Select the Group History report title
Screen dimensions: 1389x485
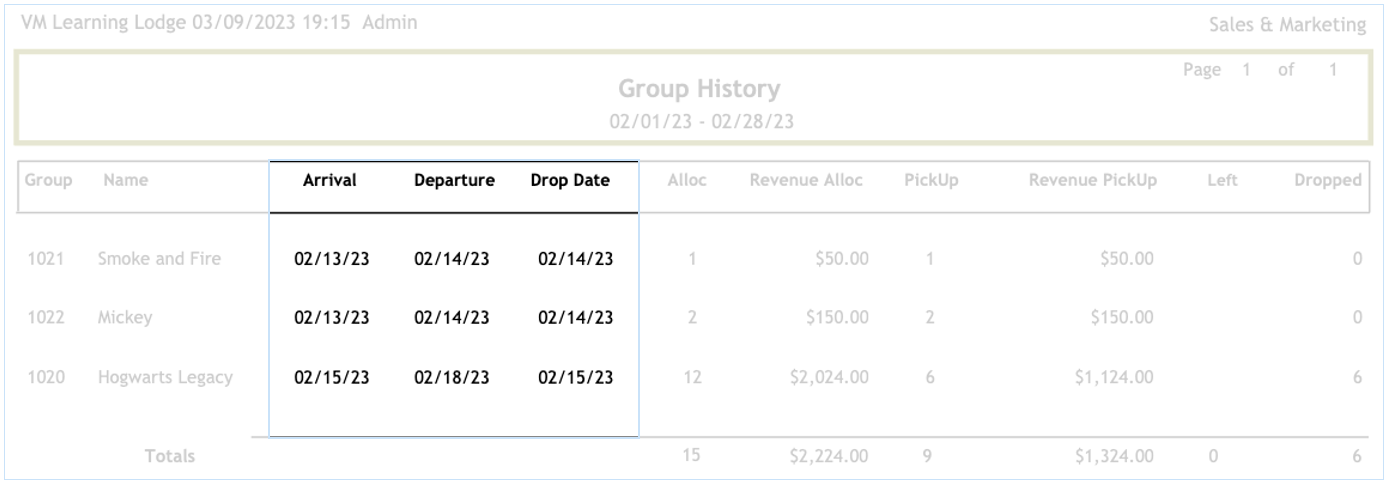[699, 90]
